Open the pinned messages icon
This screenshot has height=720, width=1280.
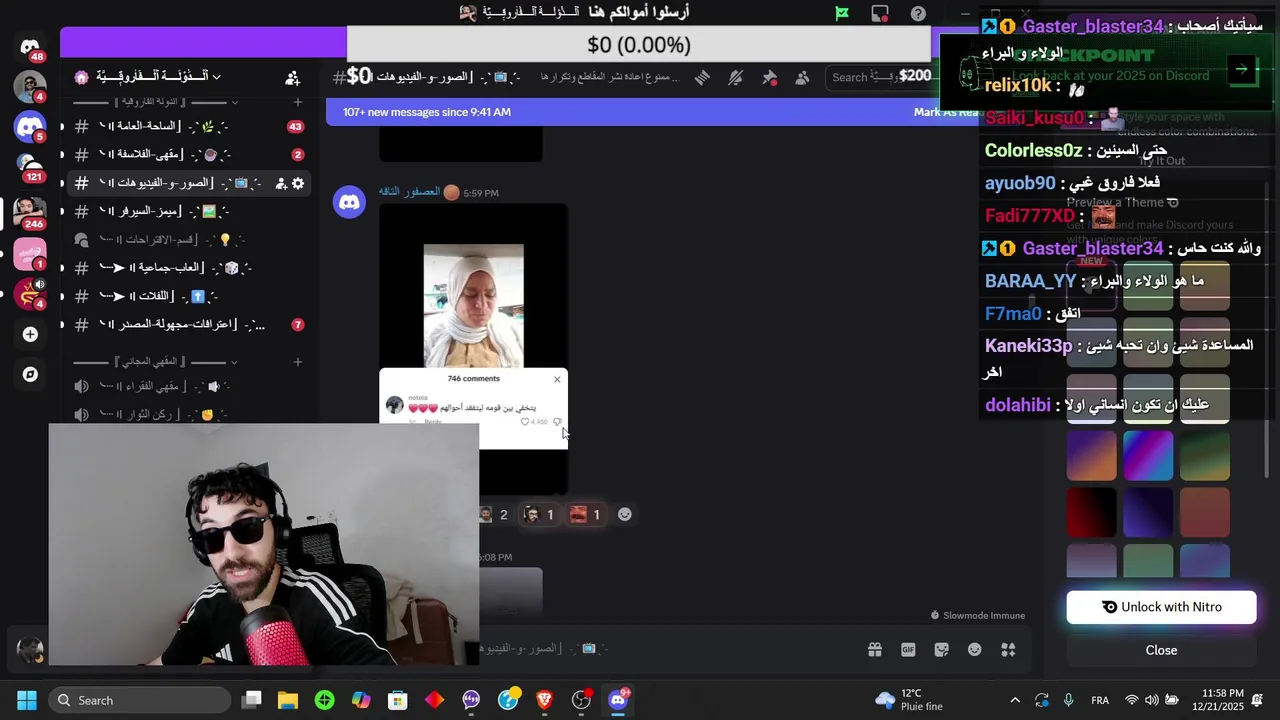[x=769, y=77]
